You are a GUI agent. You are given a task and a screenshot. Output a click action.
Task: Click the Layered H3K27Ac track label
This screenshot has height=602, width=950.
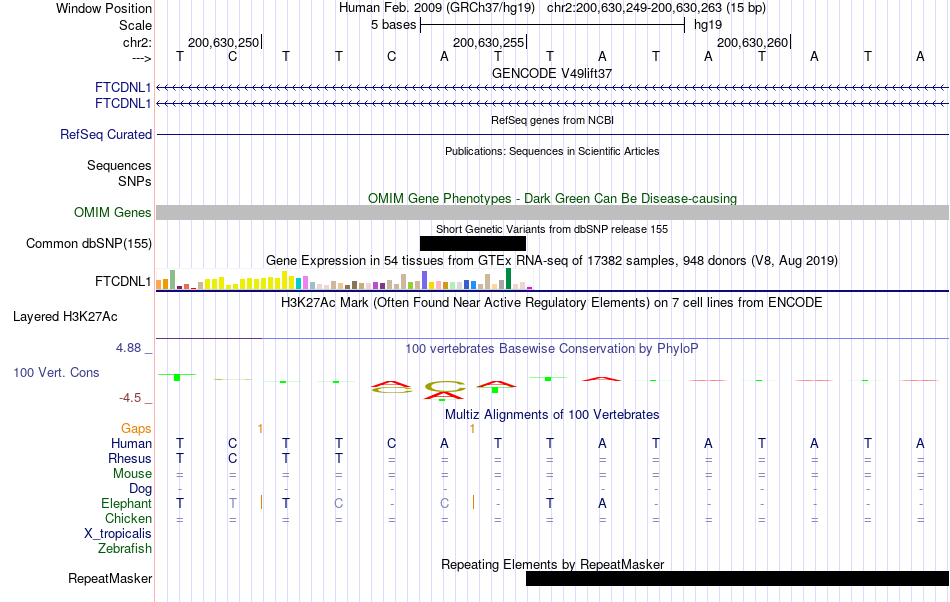point(65,317)
